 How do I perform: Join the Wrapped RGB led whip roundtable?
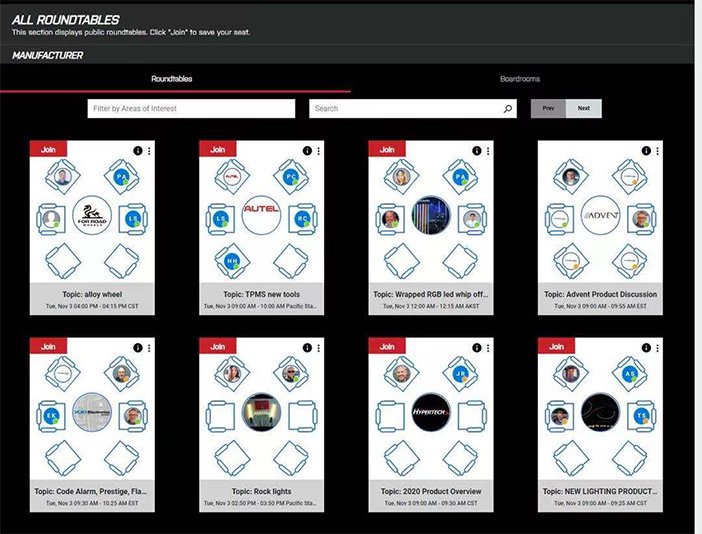click(387, 149)
